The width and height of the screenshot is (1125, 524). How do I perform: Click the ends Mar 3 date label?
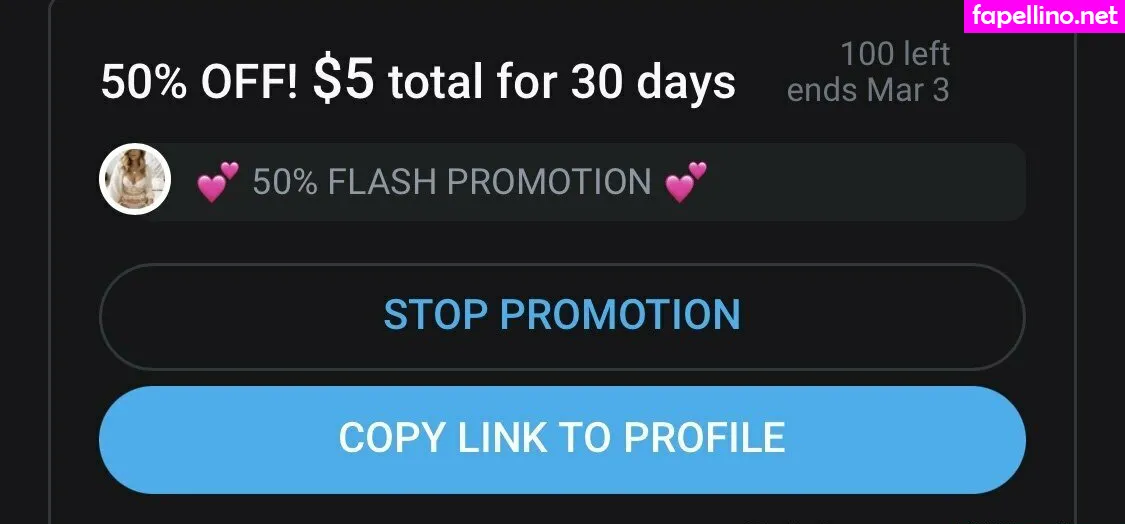(868, 90)
